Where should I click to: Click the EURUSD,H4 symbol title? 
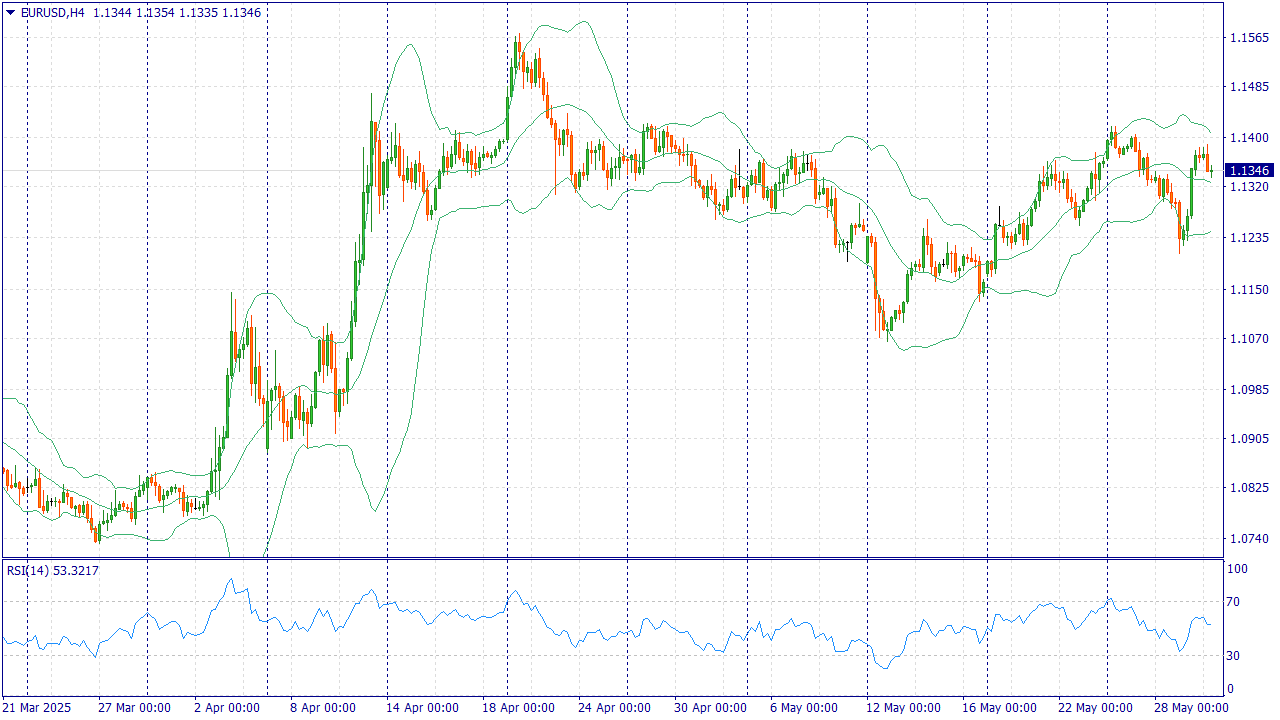click(x=52, y=13)
